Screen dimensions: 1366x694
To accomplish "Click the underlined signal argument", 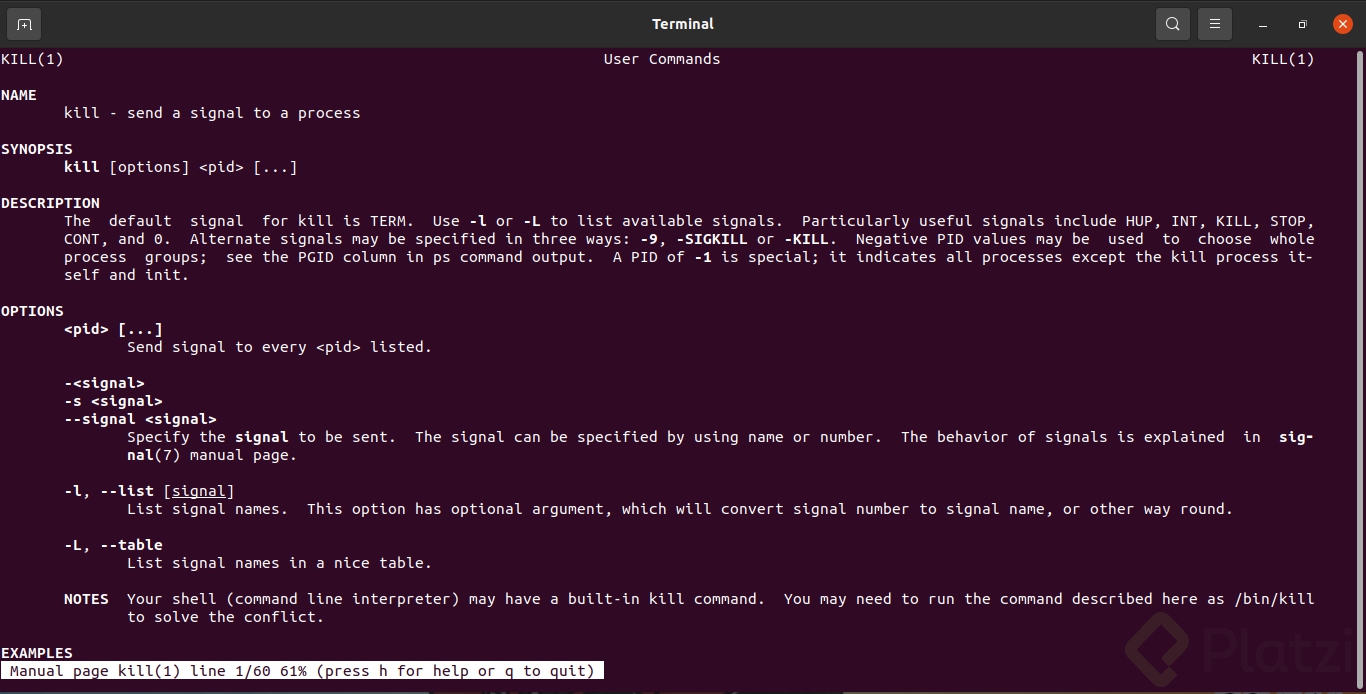I will [198, 491].
